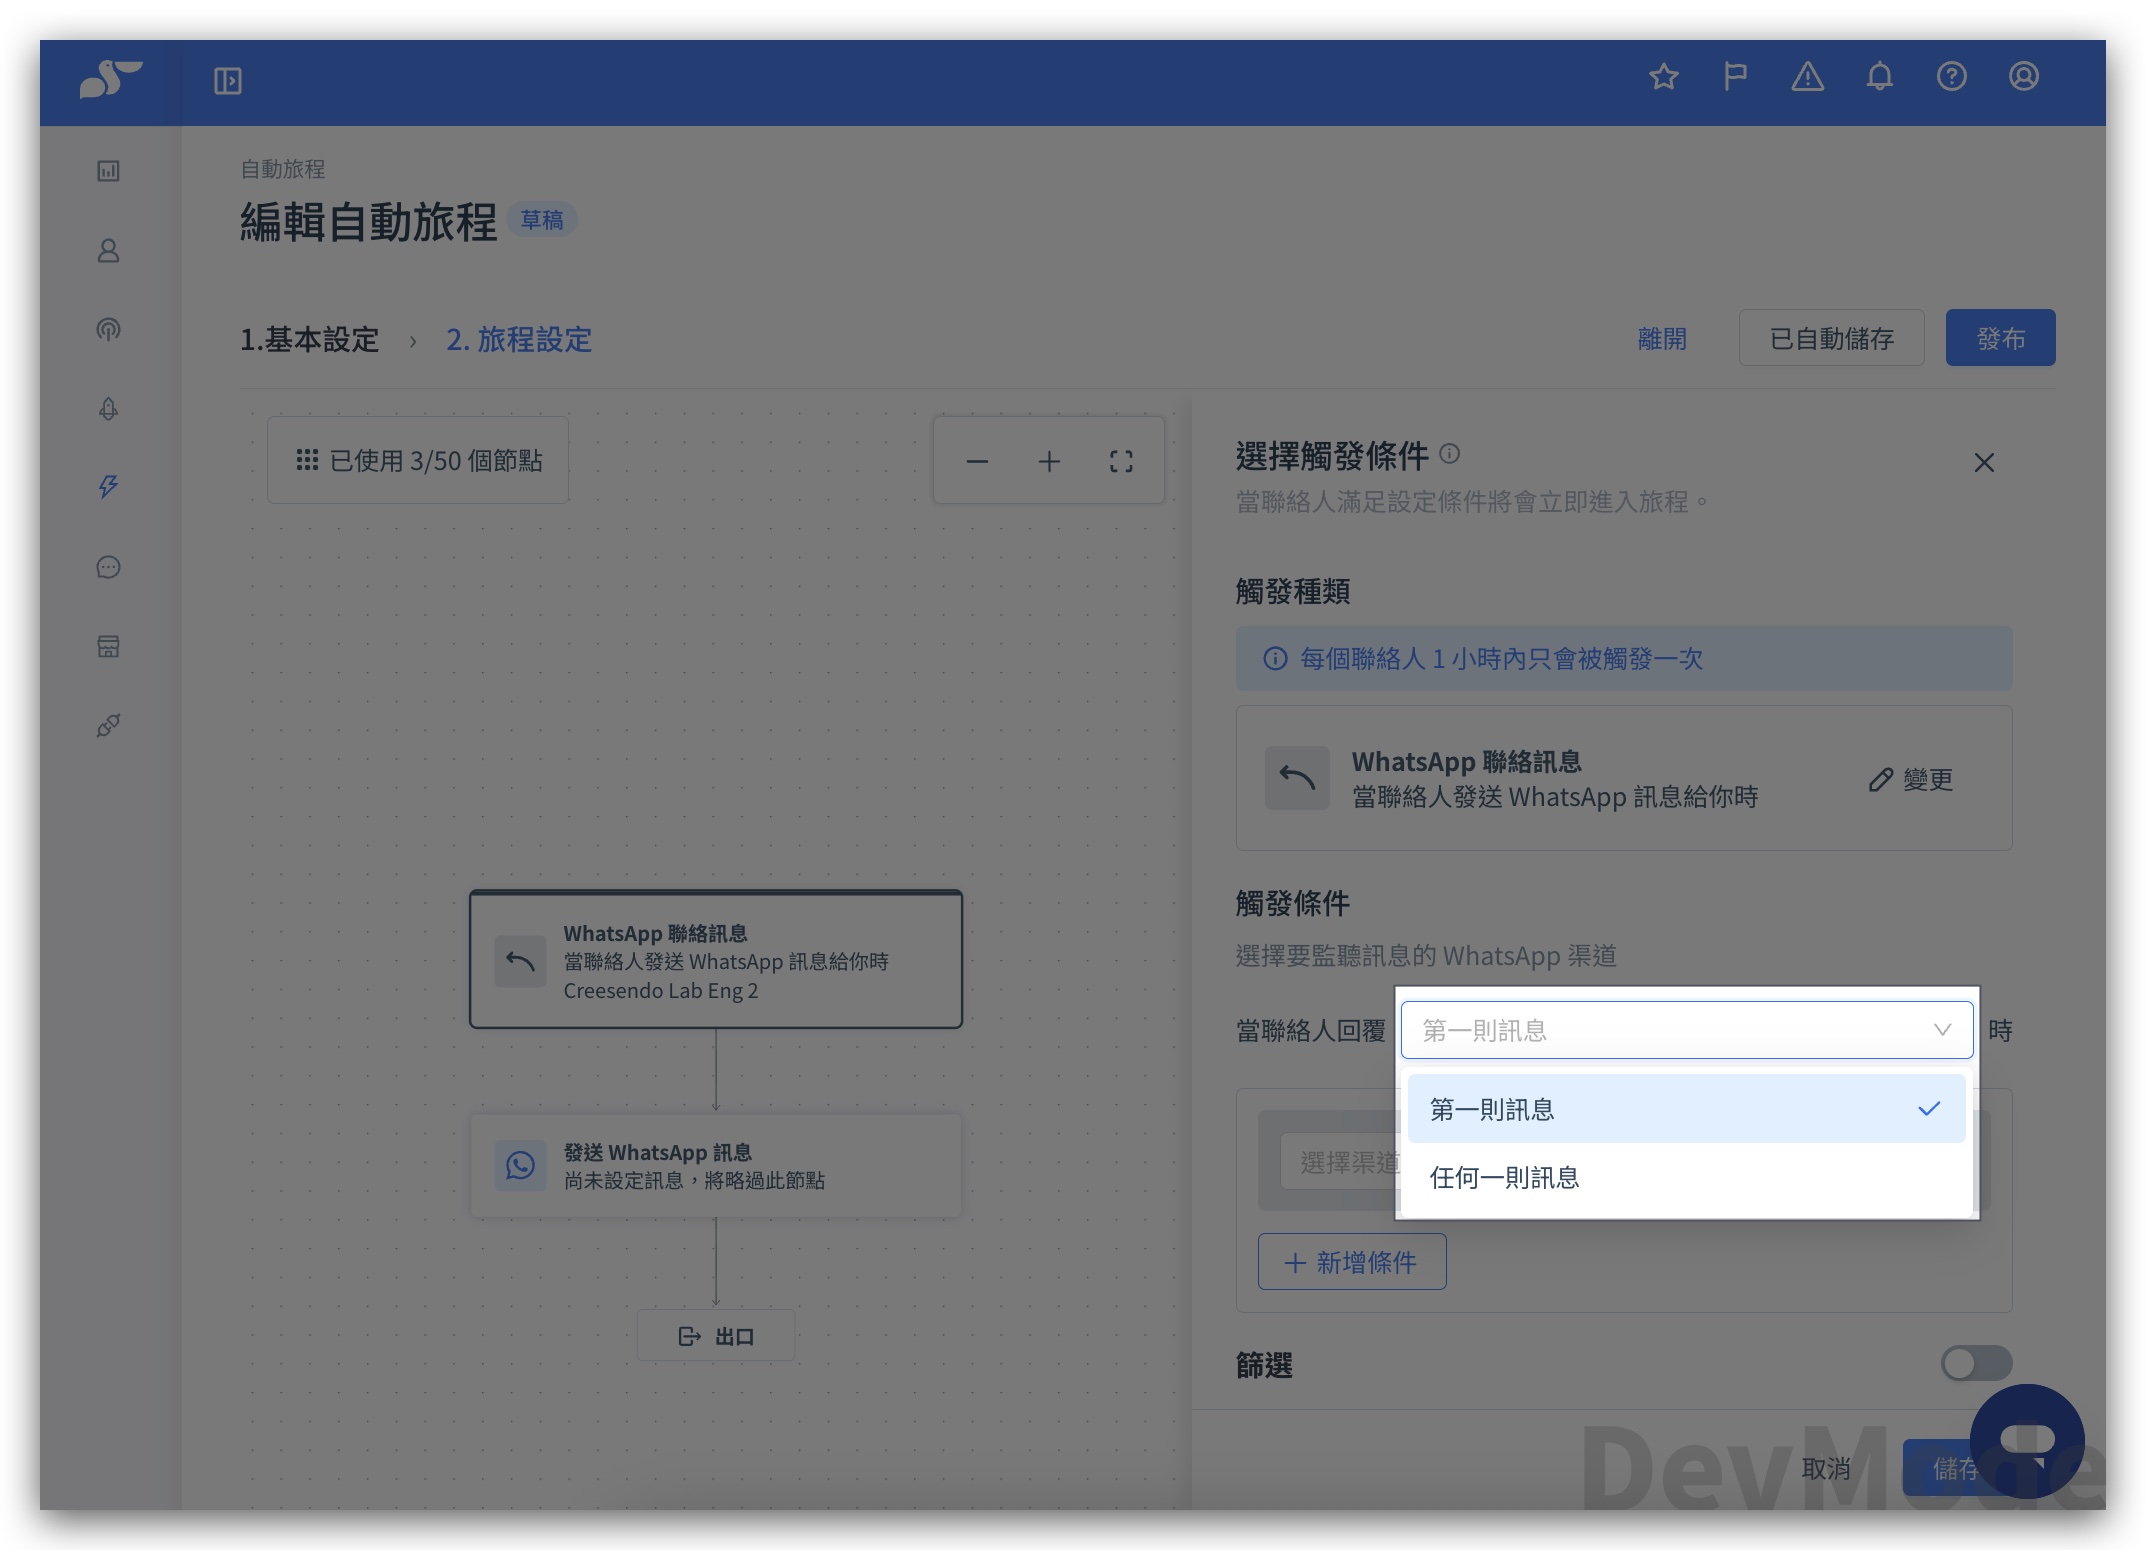The width and height of the screenshot is (2146, 1550).
Task: Click the 已使用 3/50 個節點 counter
Action: coord(418,460)
